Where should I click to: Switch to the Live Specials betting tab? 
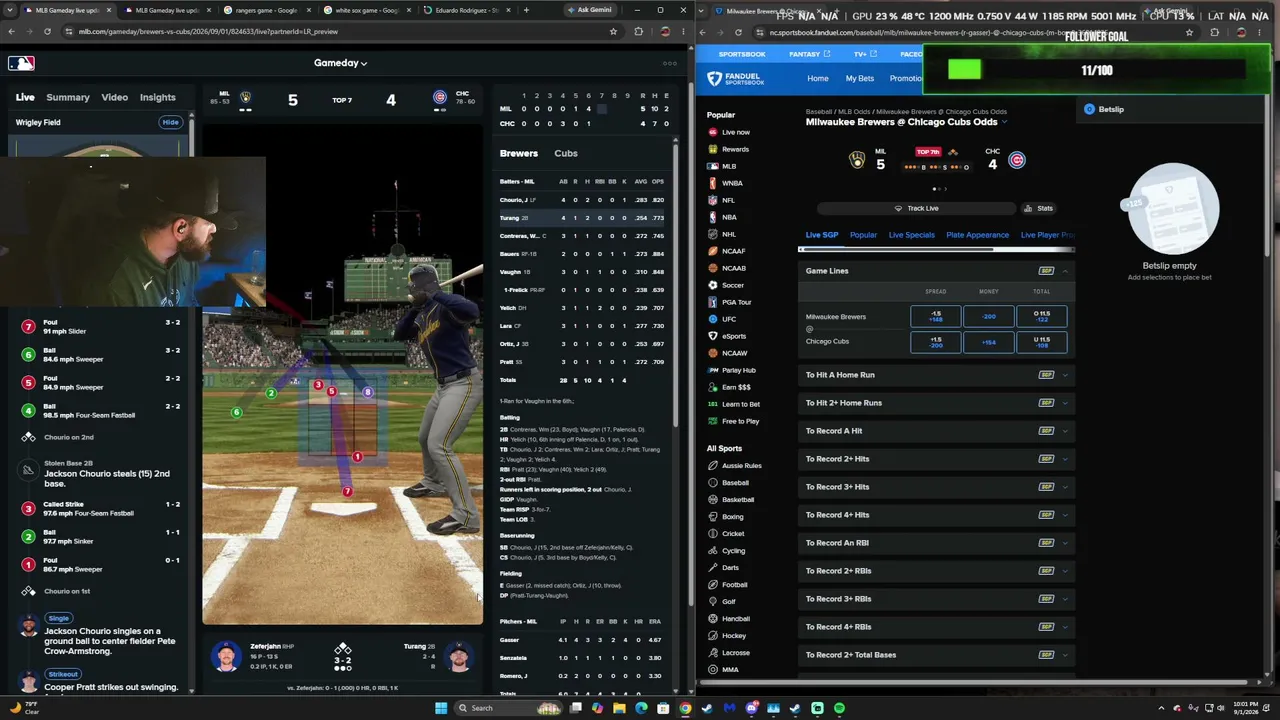(x=912, y=235)
